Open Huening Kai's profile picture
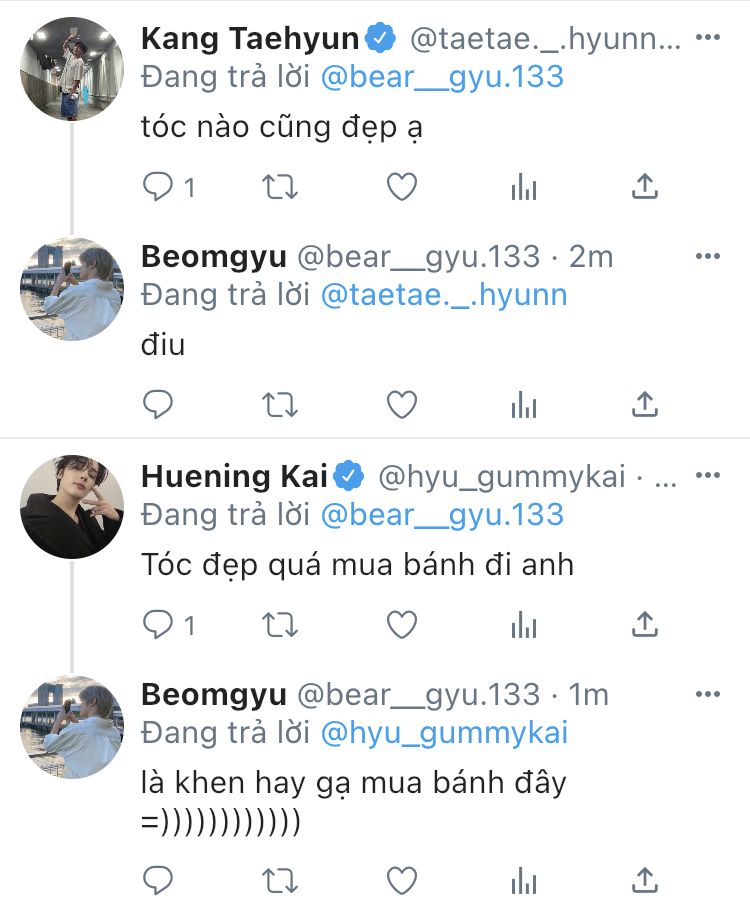Image resolution: width=750 pixels, height=905 pixels. pos(71,506)
